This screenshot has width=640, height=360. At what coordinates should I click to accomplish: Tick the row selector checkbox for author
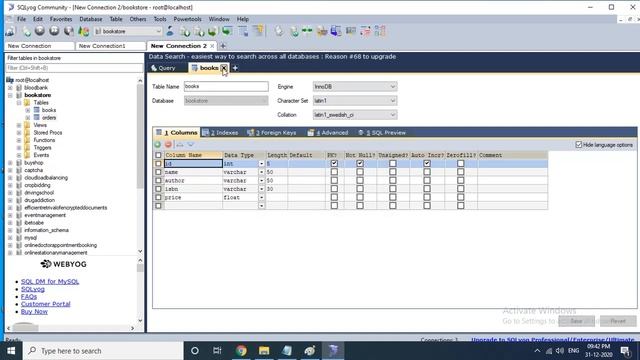[158, 180]
